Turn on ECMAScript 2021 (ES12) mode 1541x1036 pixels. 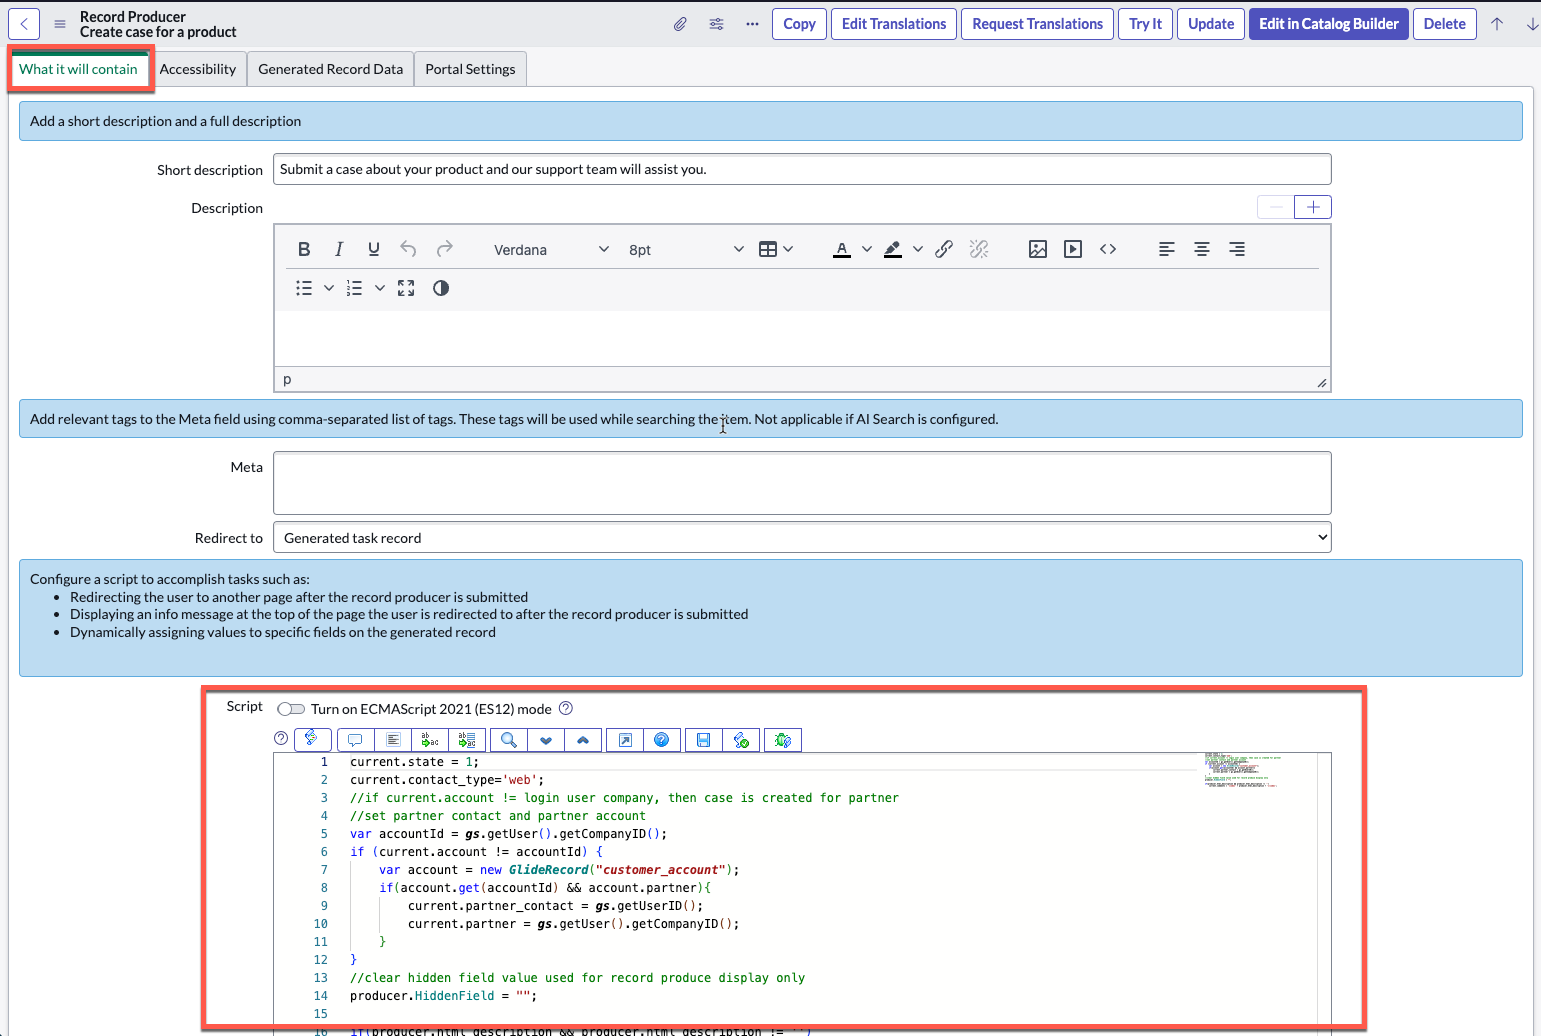(291, 709)
